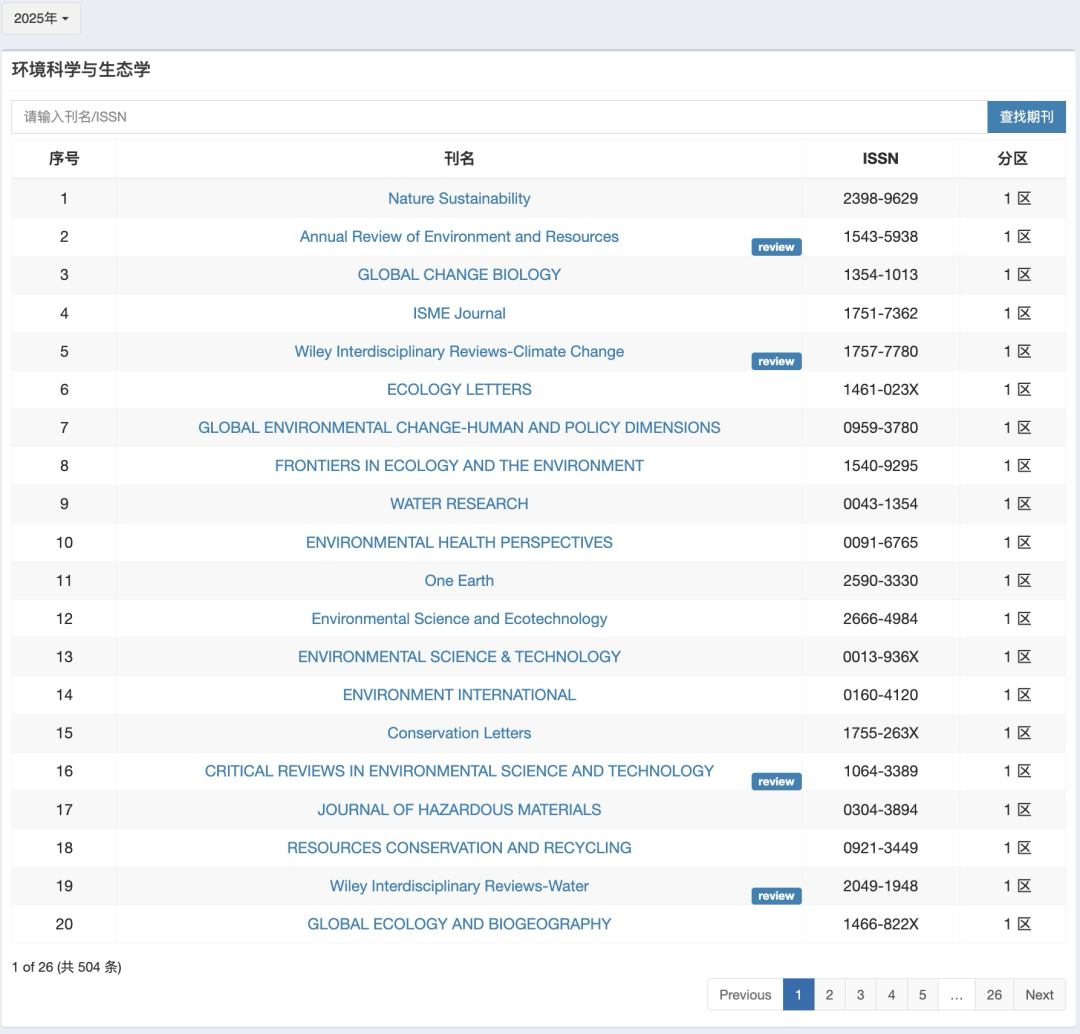Select ISSN 1064-3389 cell
1080x1034 pixels.
pyautogui.click(x=880, y=771)
